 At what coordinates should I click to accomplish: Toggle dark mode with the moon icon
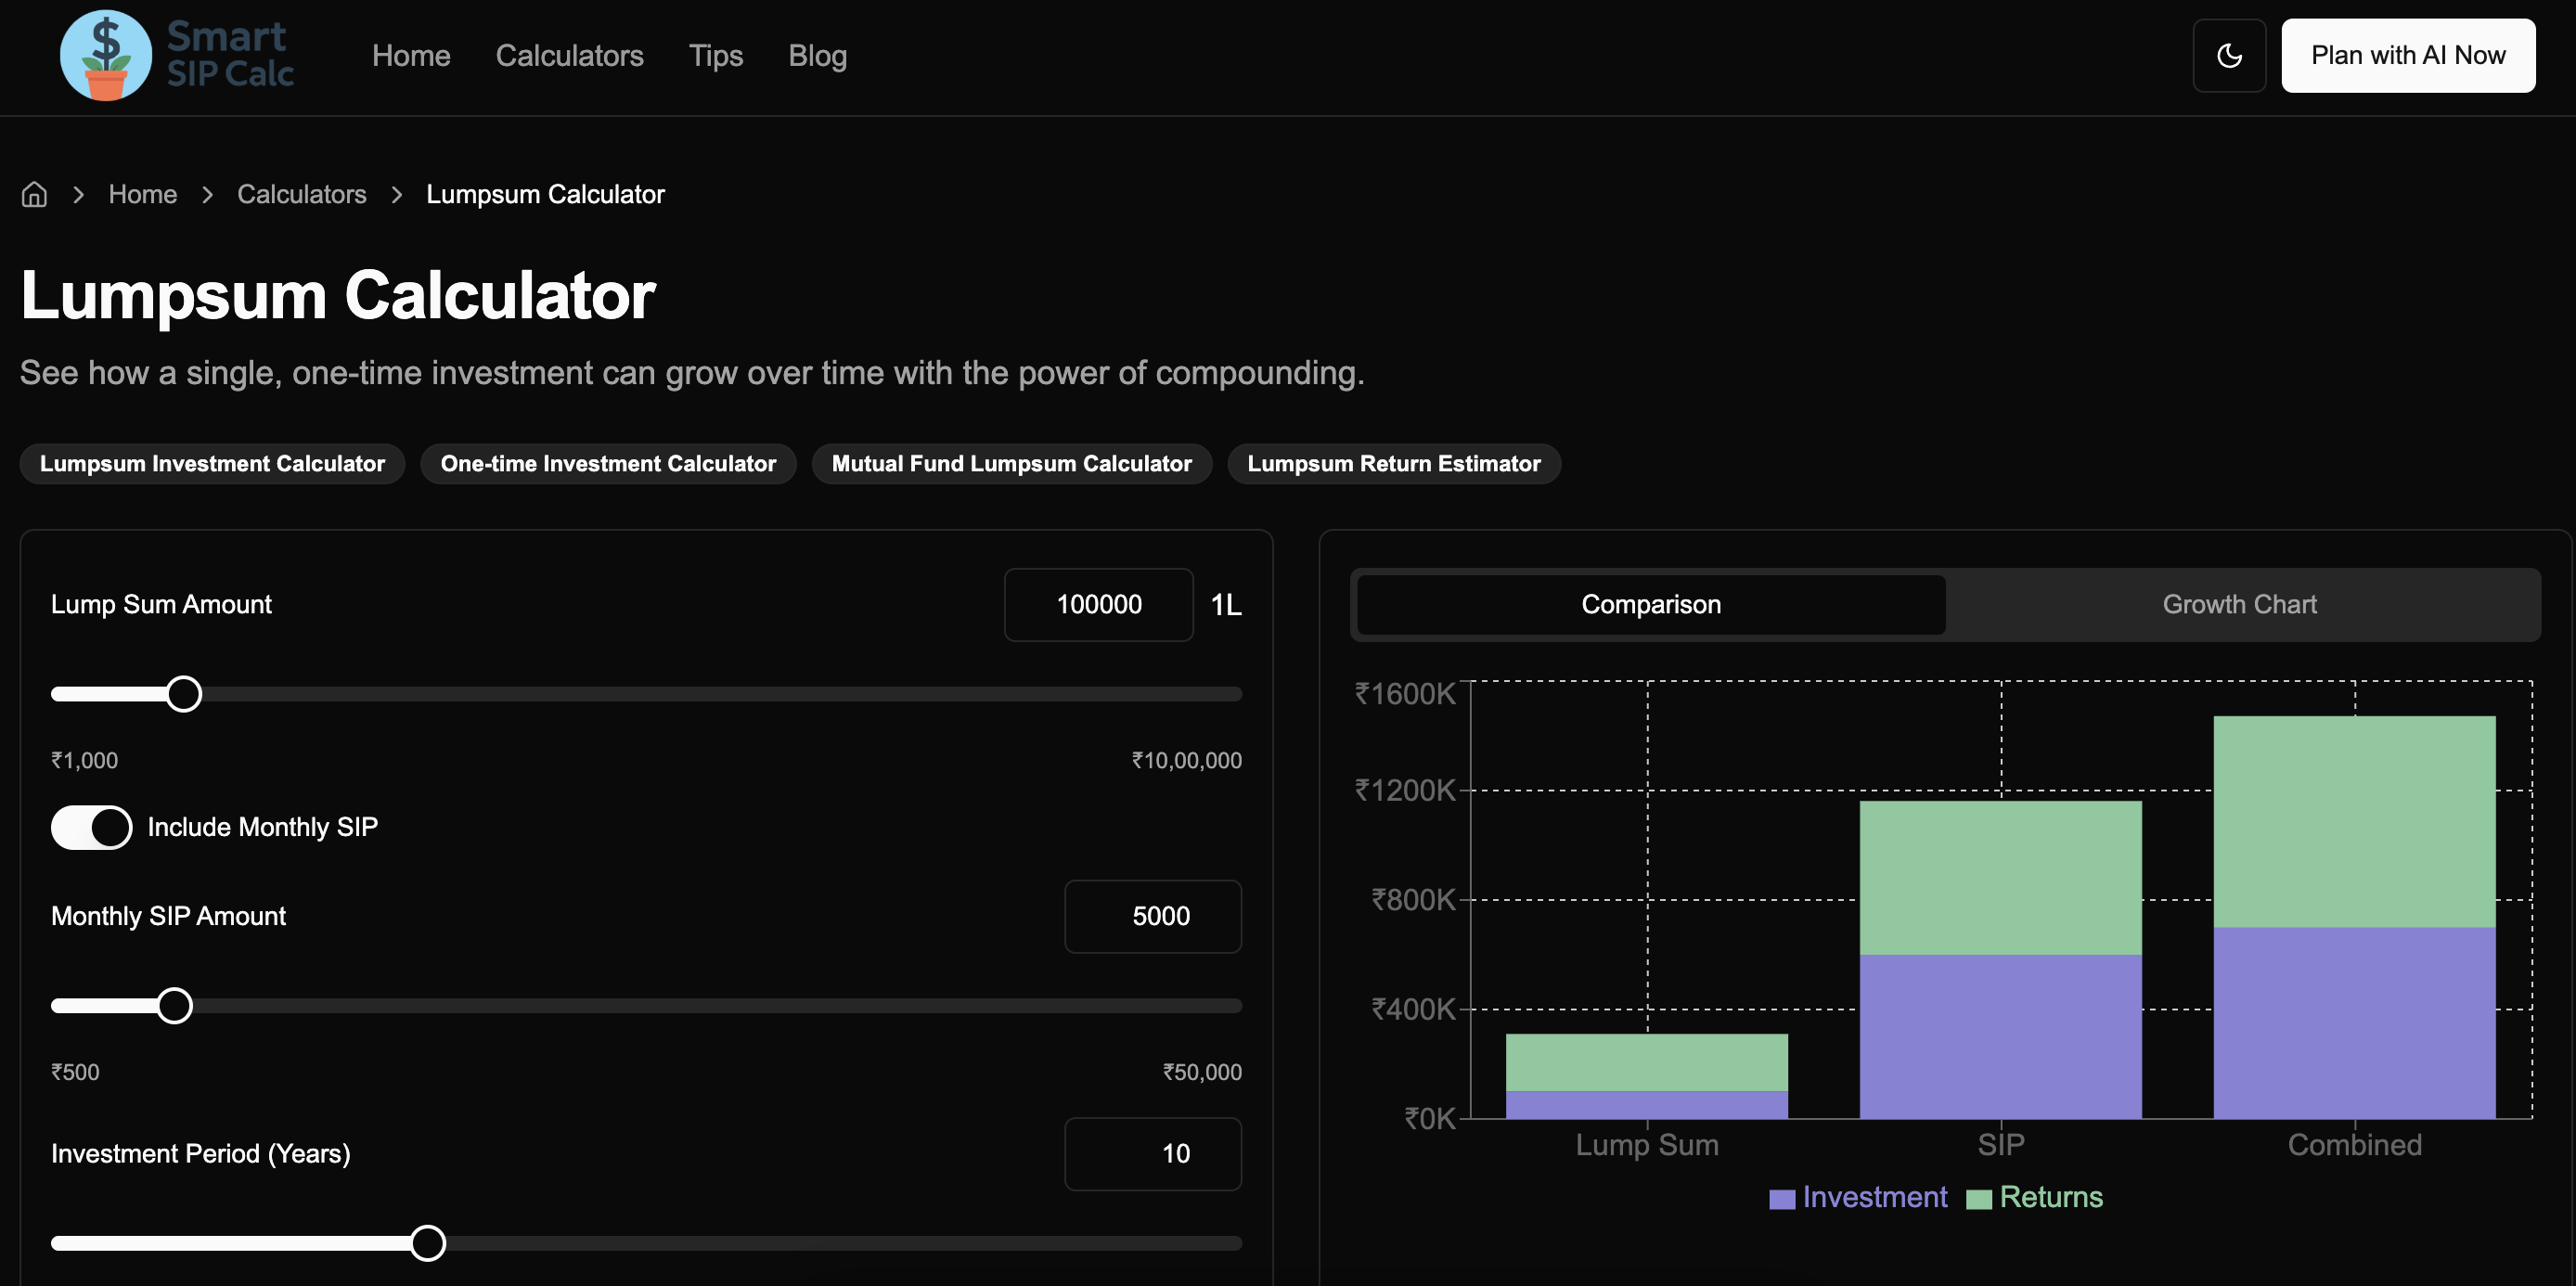click(x=2228, y=55)
